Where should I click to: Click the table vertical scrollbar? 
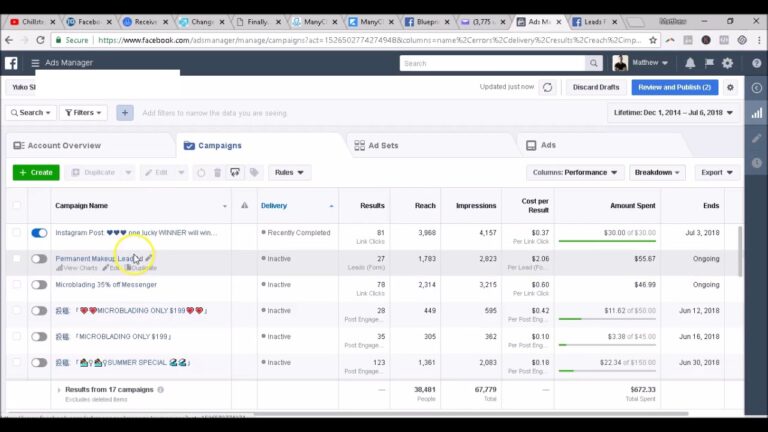740,251
